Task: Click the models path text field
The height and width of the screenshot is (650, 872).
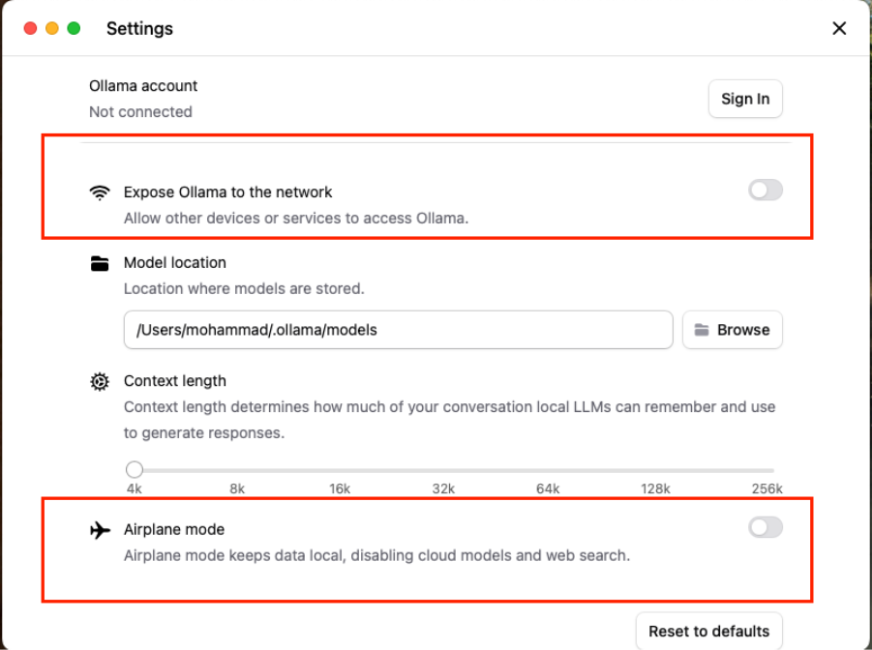Action: pos(398,330)
